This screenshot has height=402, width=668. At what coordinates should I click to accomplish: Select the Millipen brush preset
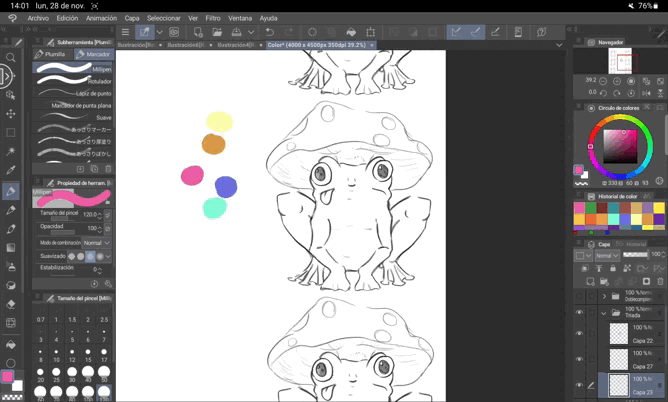(72, 69)
